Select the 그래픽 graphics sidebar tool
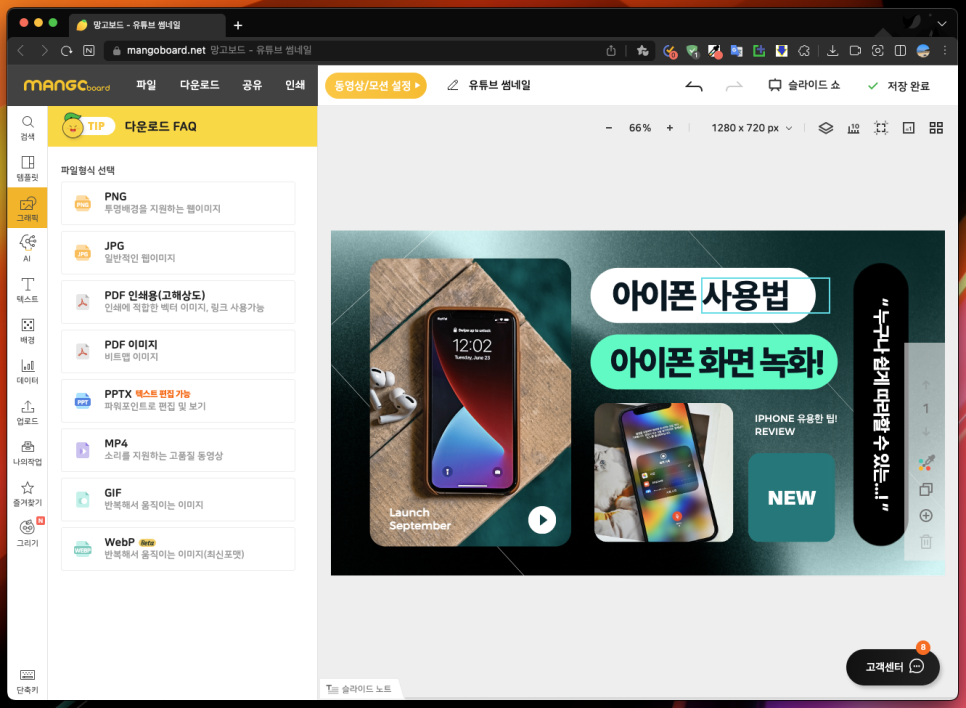This screenshot has width=966, height=708. [x=27, y=209]
